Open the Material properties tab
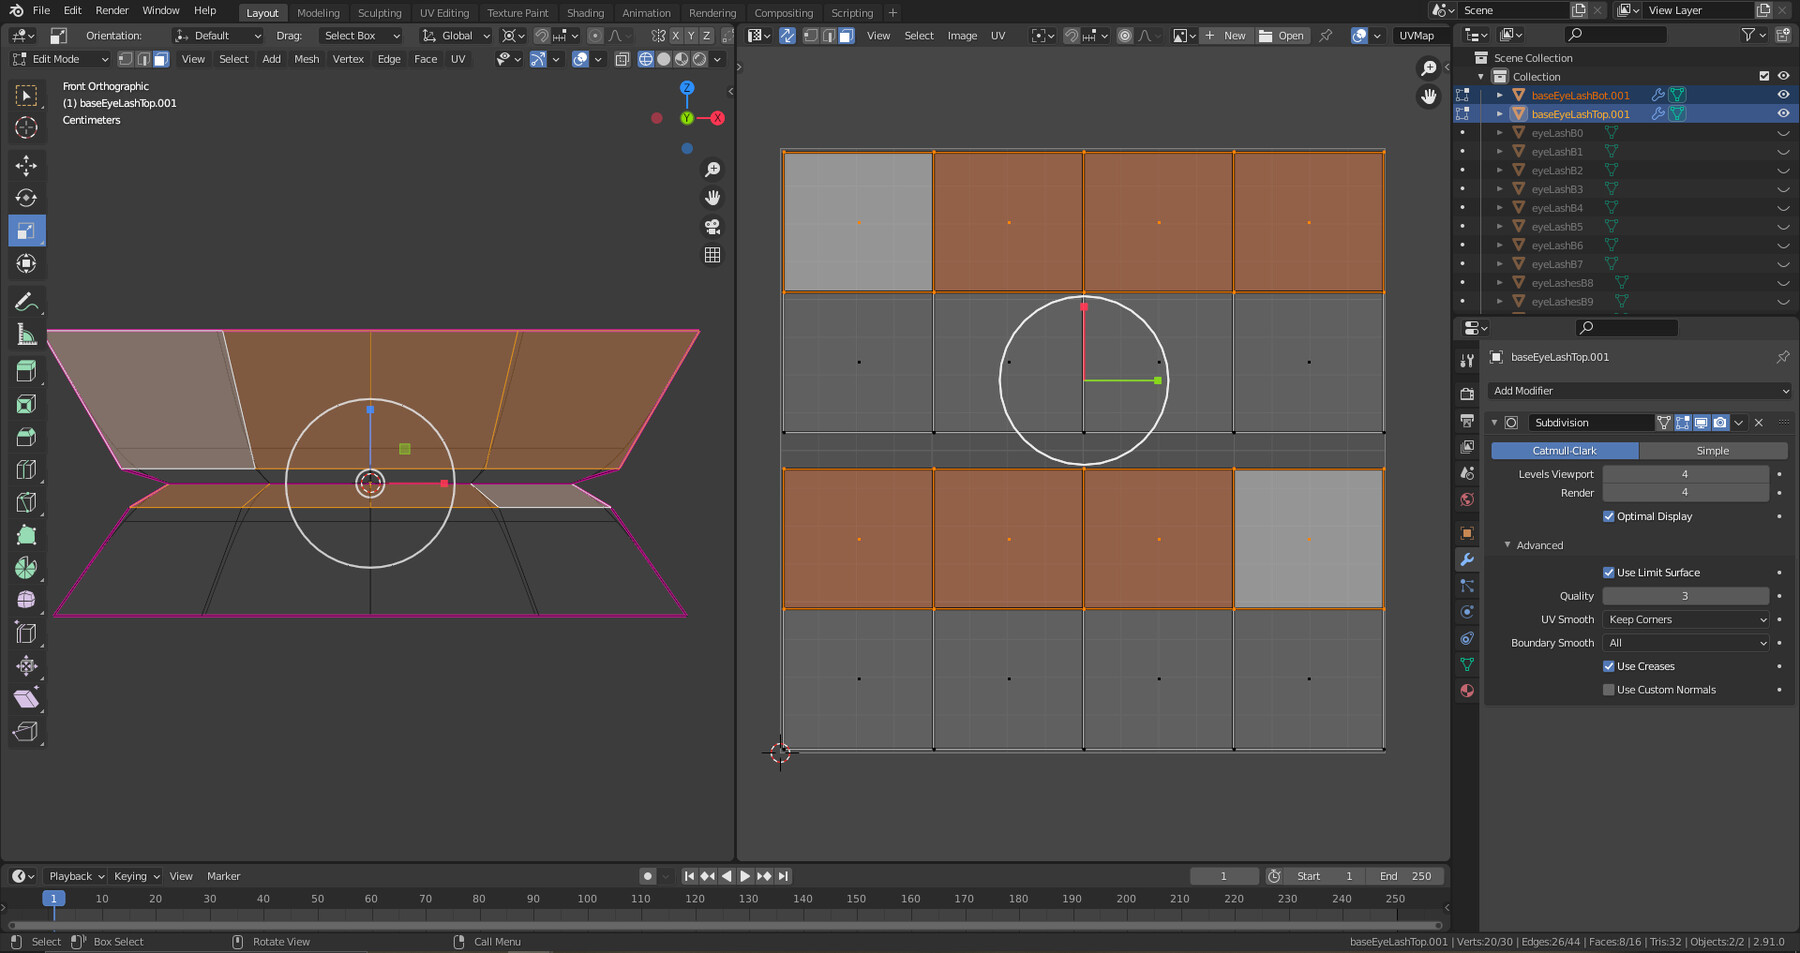This screenshot has height=953, width=1800. (x=1467, y=691)
